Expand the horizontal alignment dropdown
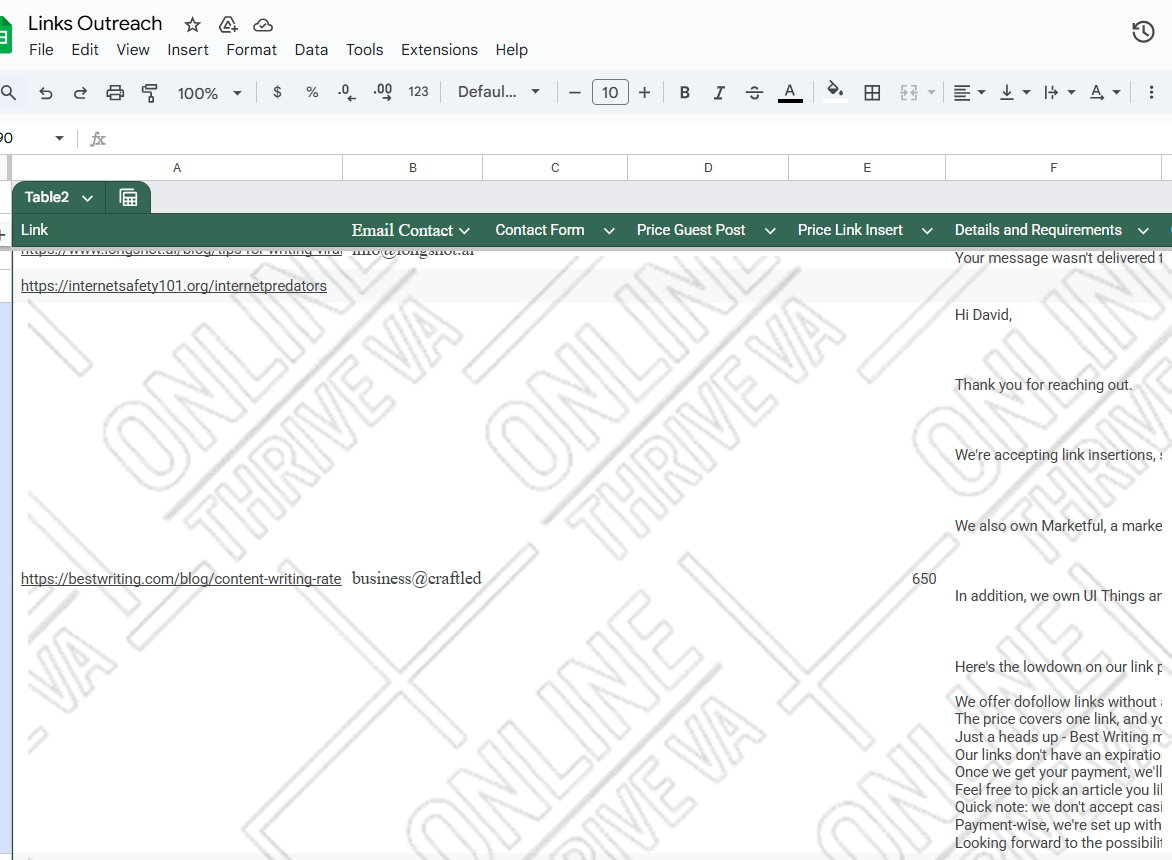Image resolution: width=1172 pixels, height=860 pixels. [980, 91]
